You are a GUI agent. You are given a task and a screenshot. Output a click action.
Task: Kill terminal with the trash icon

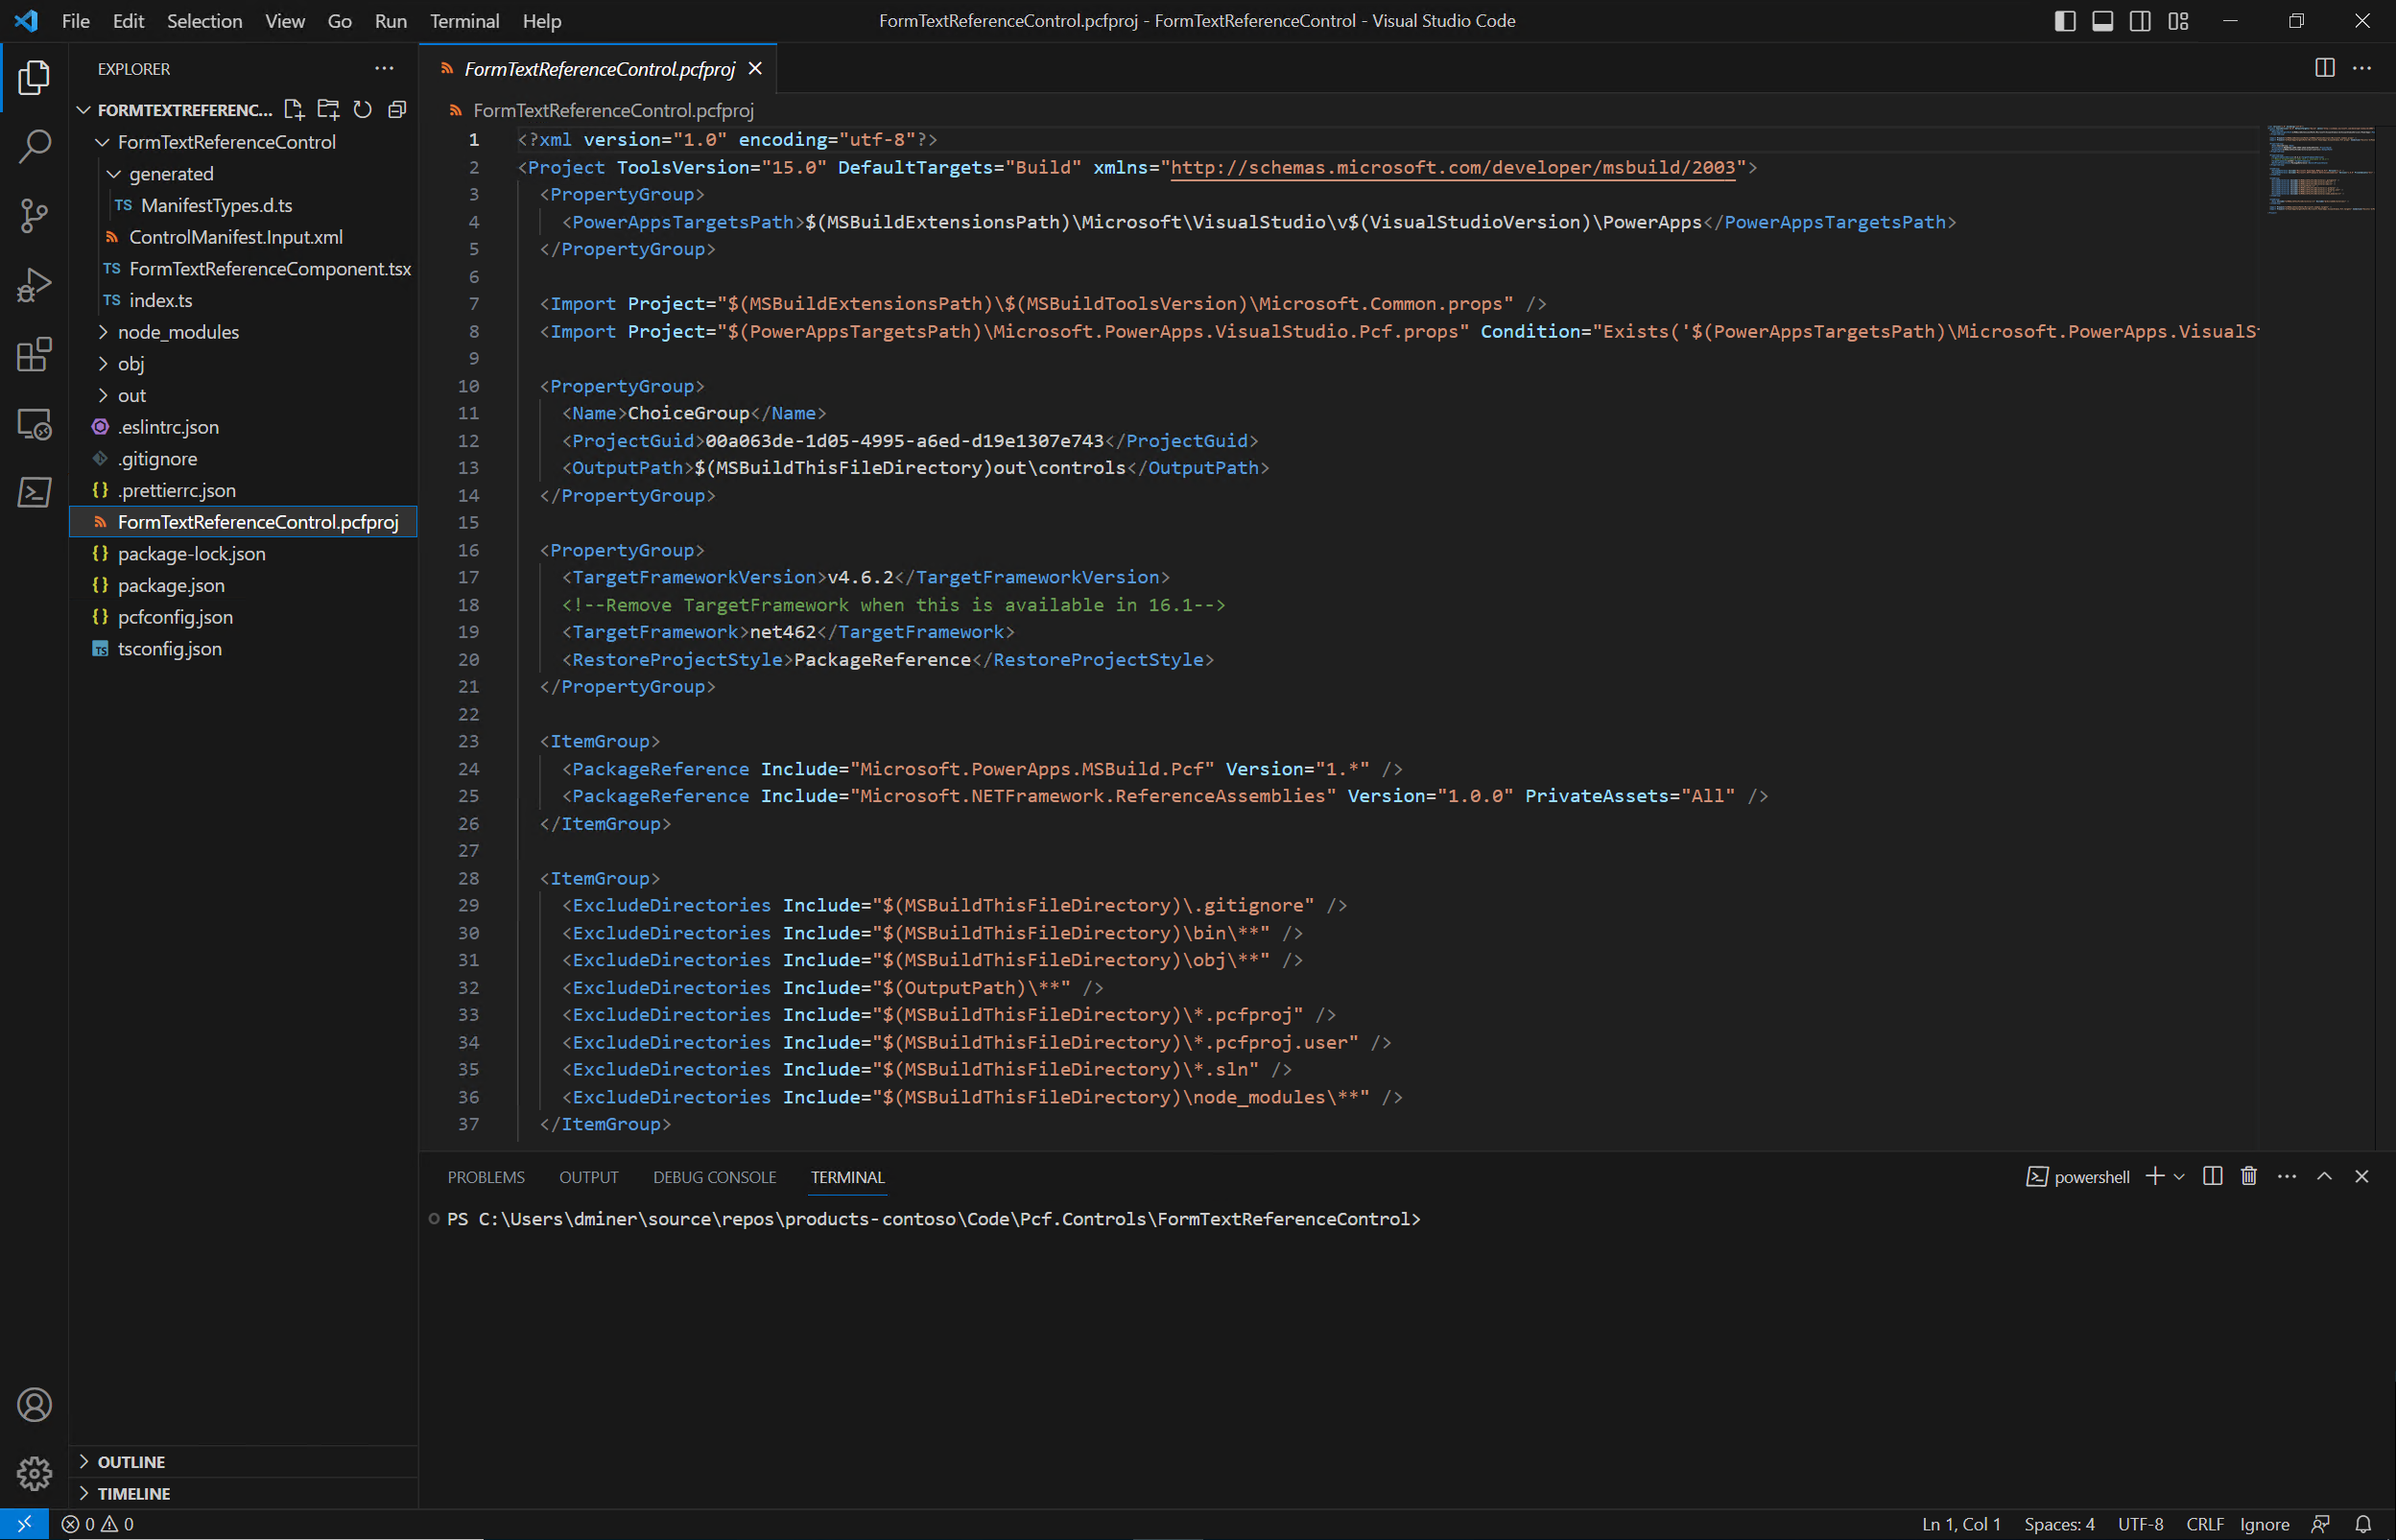click(2249, 1176)
